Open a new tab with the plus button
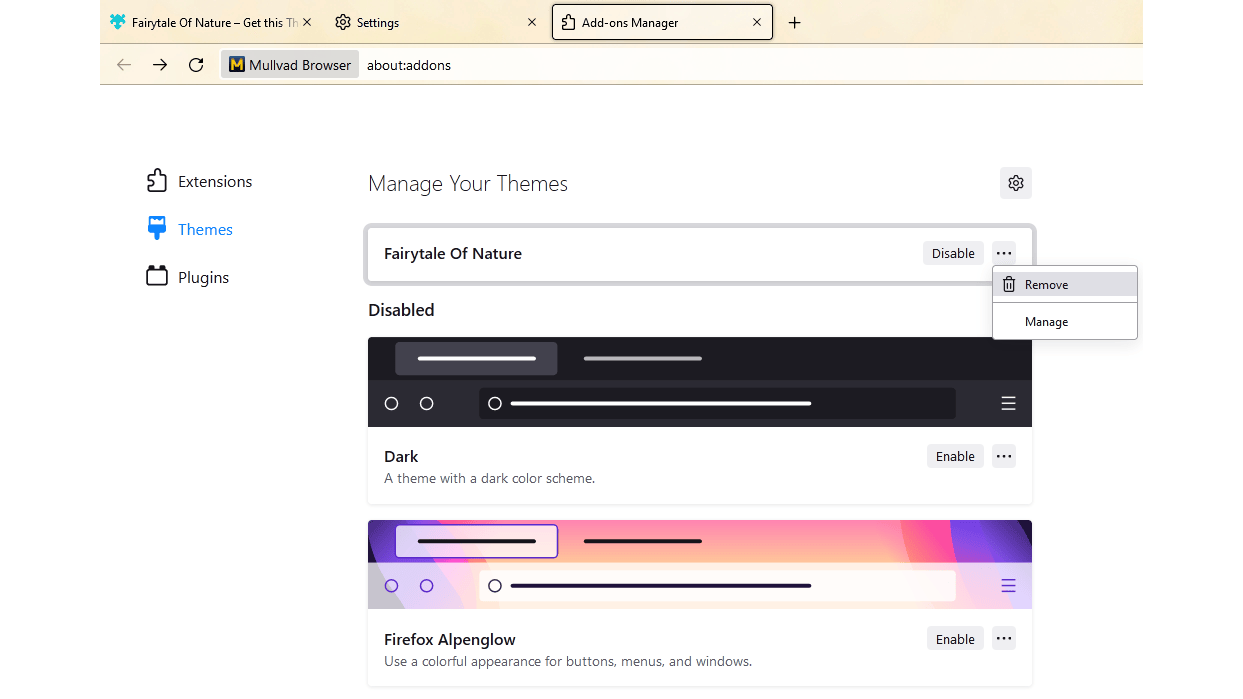 point(794,22)
